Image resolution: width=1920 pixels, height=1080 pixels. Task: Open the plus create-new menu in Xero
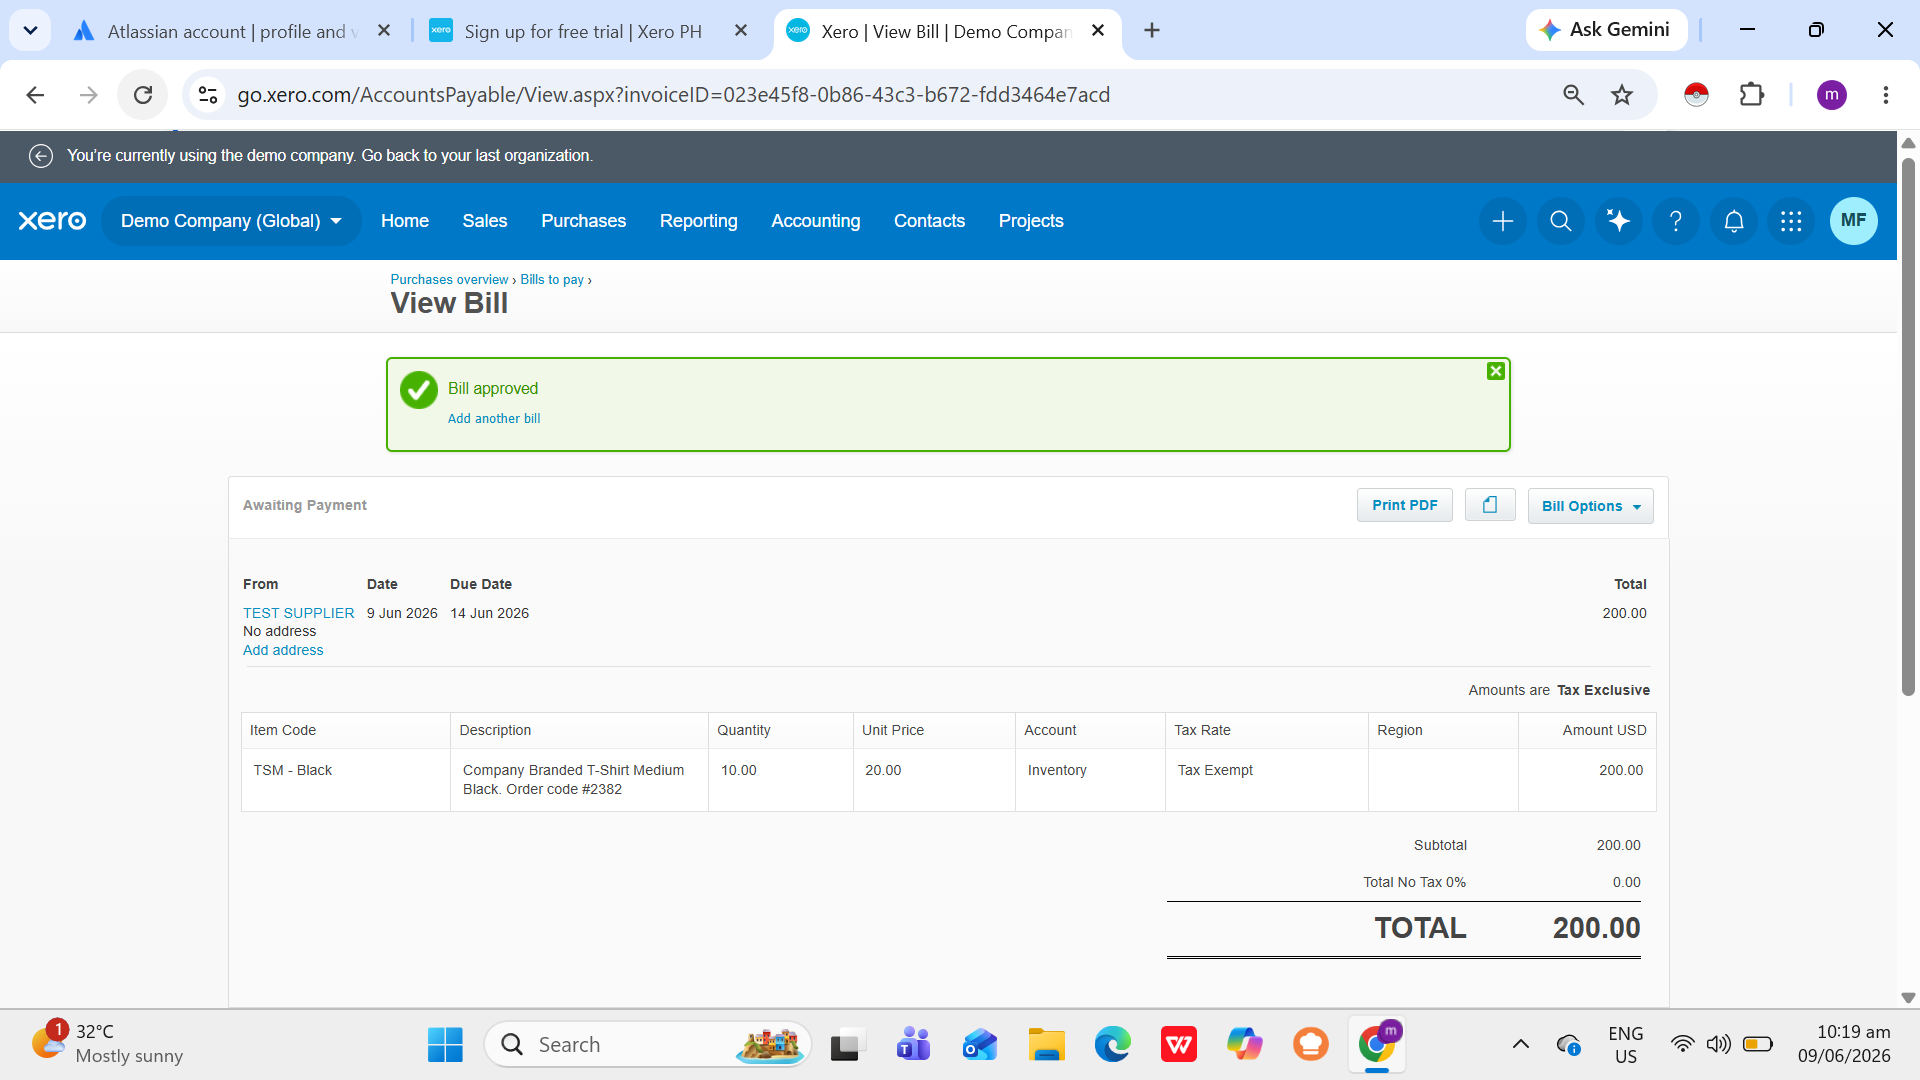(x=1502, y=221)
